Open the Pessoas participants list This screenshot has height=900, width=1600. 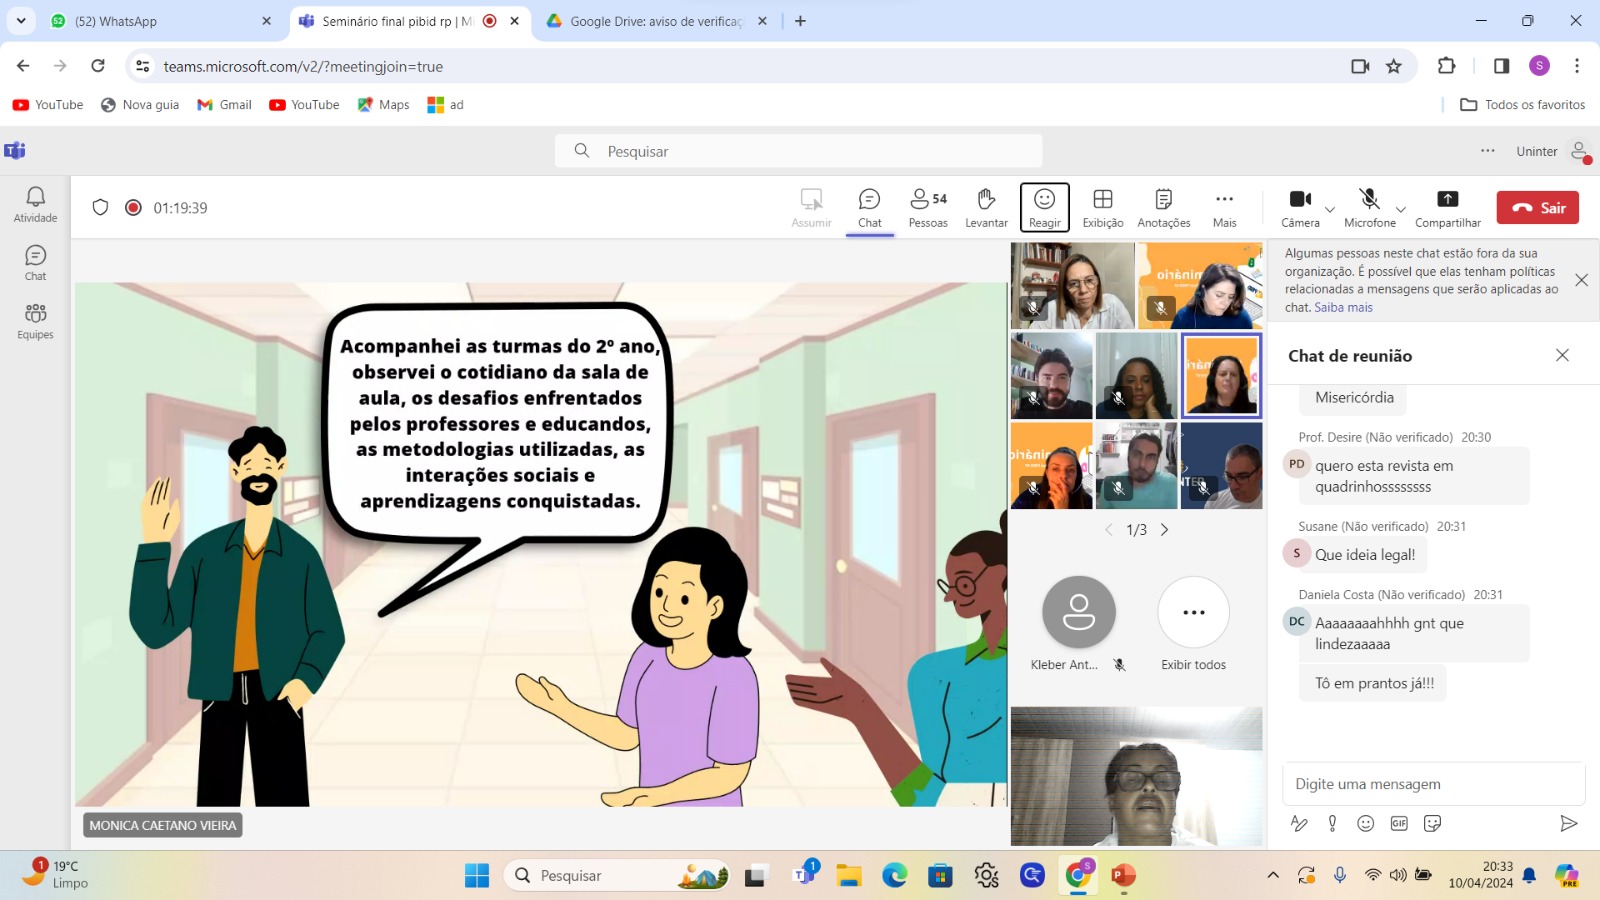928,207
